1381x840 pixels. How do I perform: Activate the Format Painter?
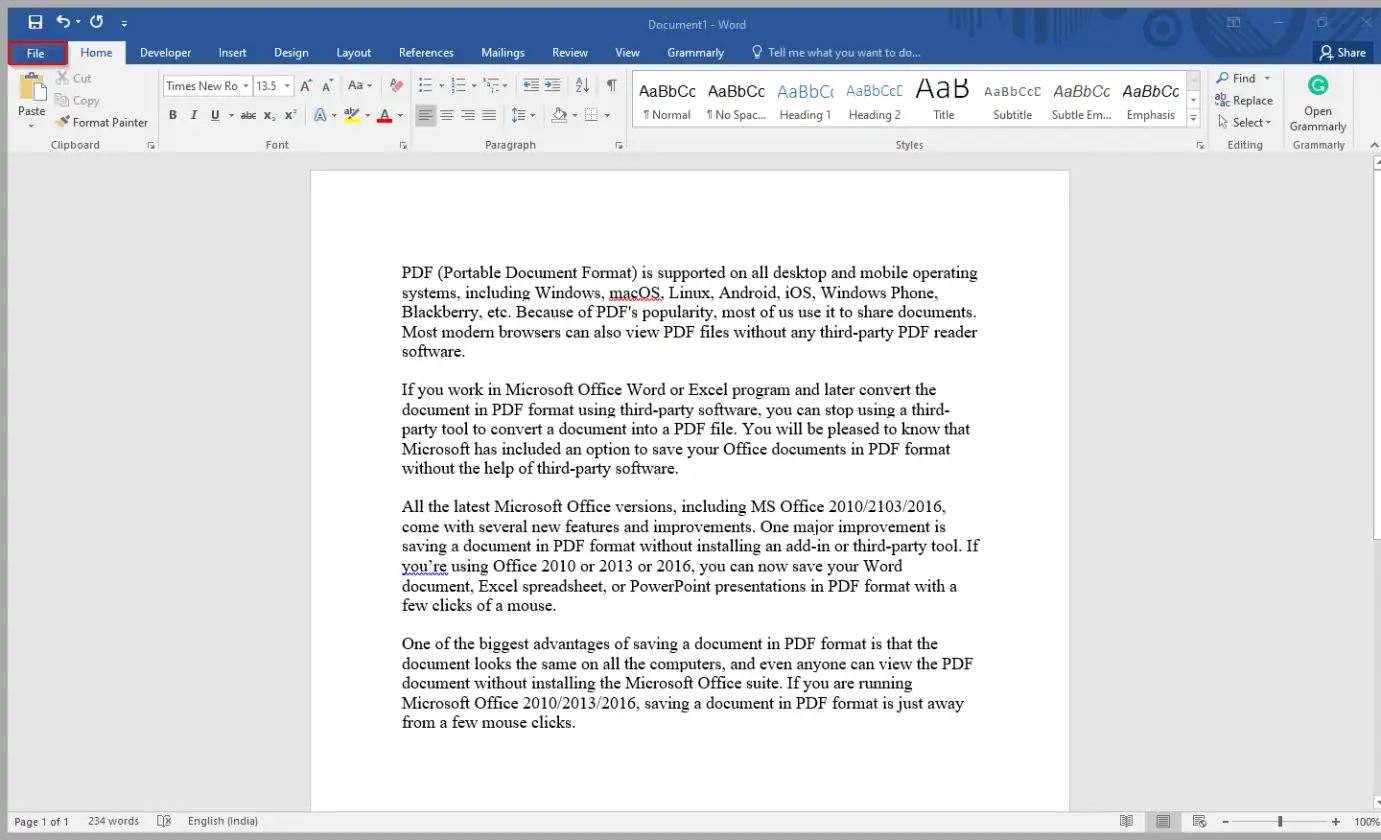click(101, 122)
